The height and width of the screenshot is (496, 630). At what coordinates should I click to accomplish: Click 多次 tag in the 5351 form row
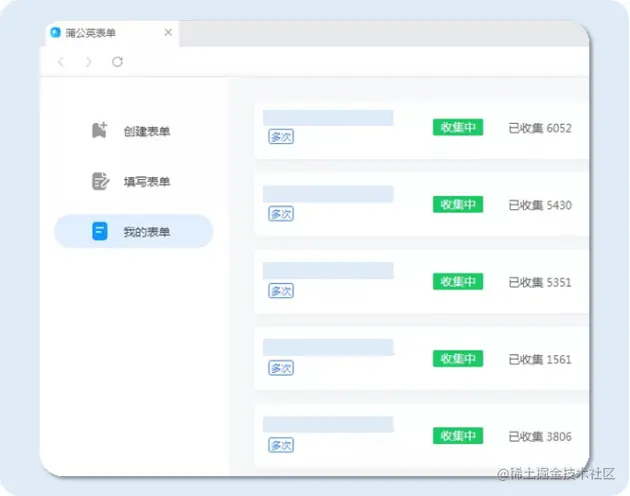pyautogui.click(x=281, y=291)
